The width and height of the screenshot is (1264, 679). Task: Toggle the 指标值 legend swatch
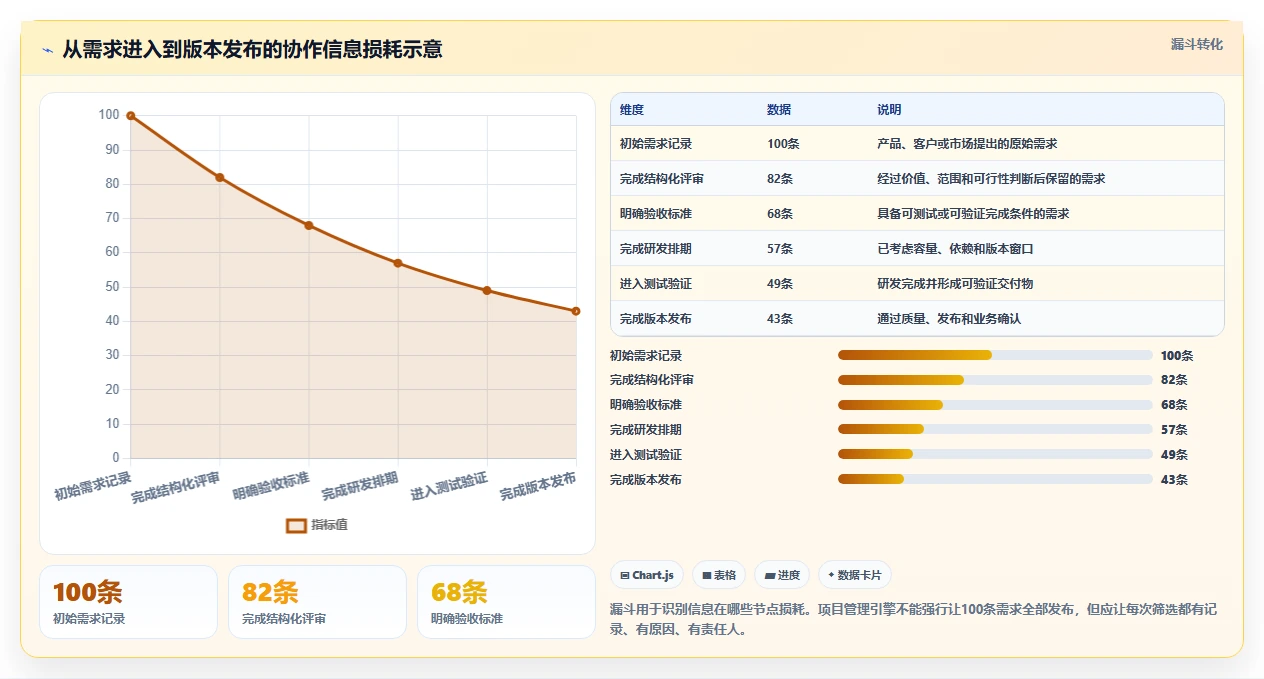coord(296,525)
